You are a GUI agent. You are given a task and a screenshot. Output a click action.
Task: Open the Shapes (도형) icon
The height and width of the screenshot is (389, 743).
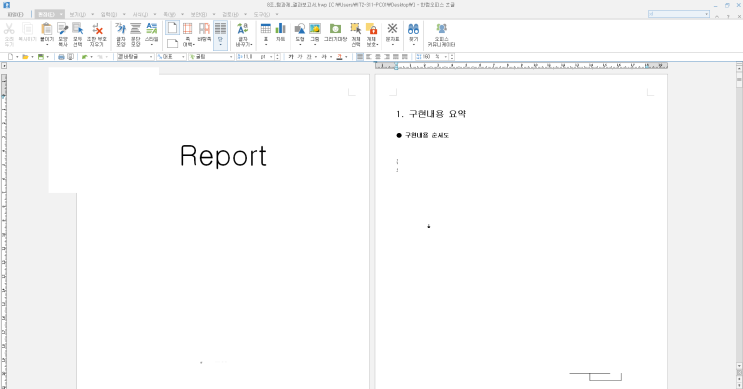299,29
